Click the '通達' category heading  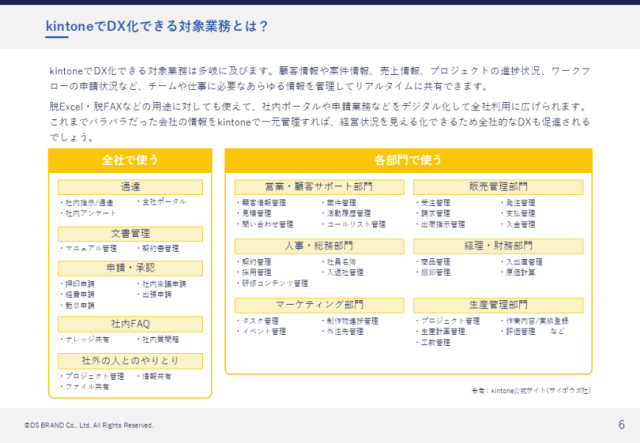[x=130, y=187]
